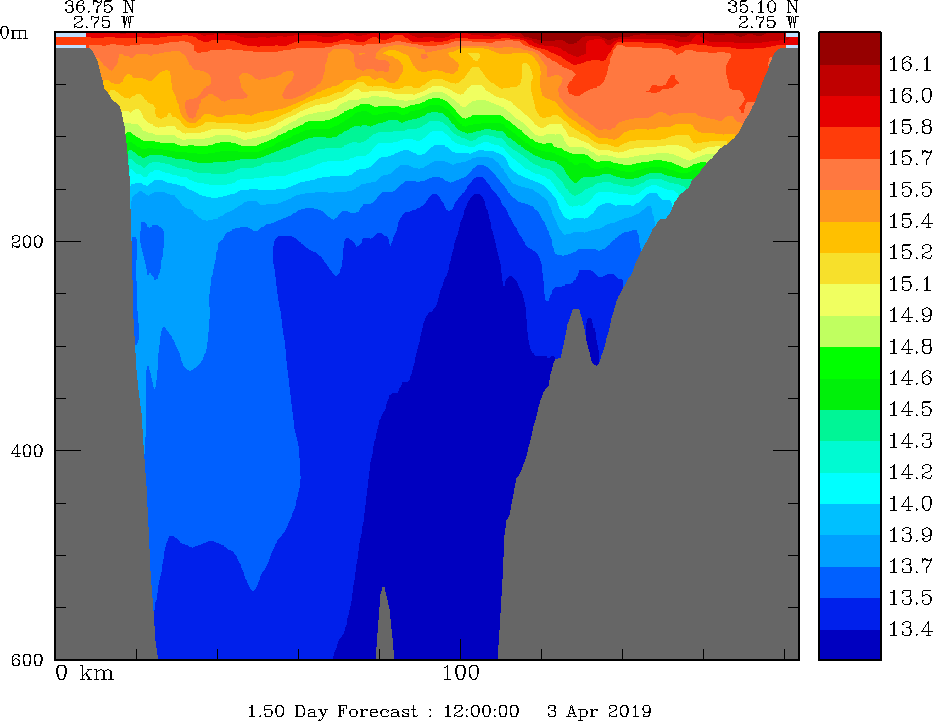
Task: Pick the yellow swatch between 15.1 and 14.9
Action: [850, 300]
